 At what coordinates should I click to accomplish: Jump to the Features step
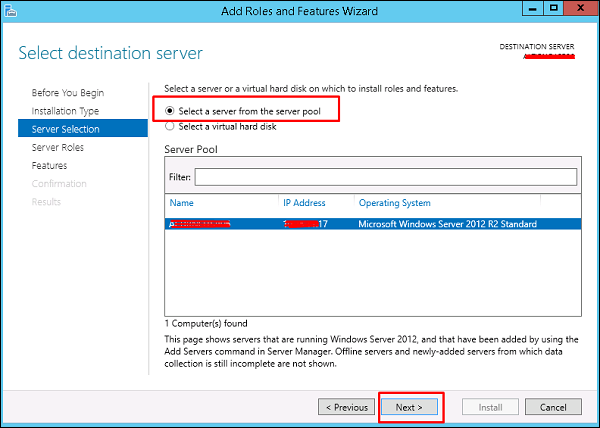click(x=49, y=166)
